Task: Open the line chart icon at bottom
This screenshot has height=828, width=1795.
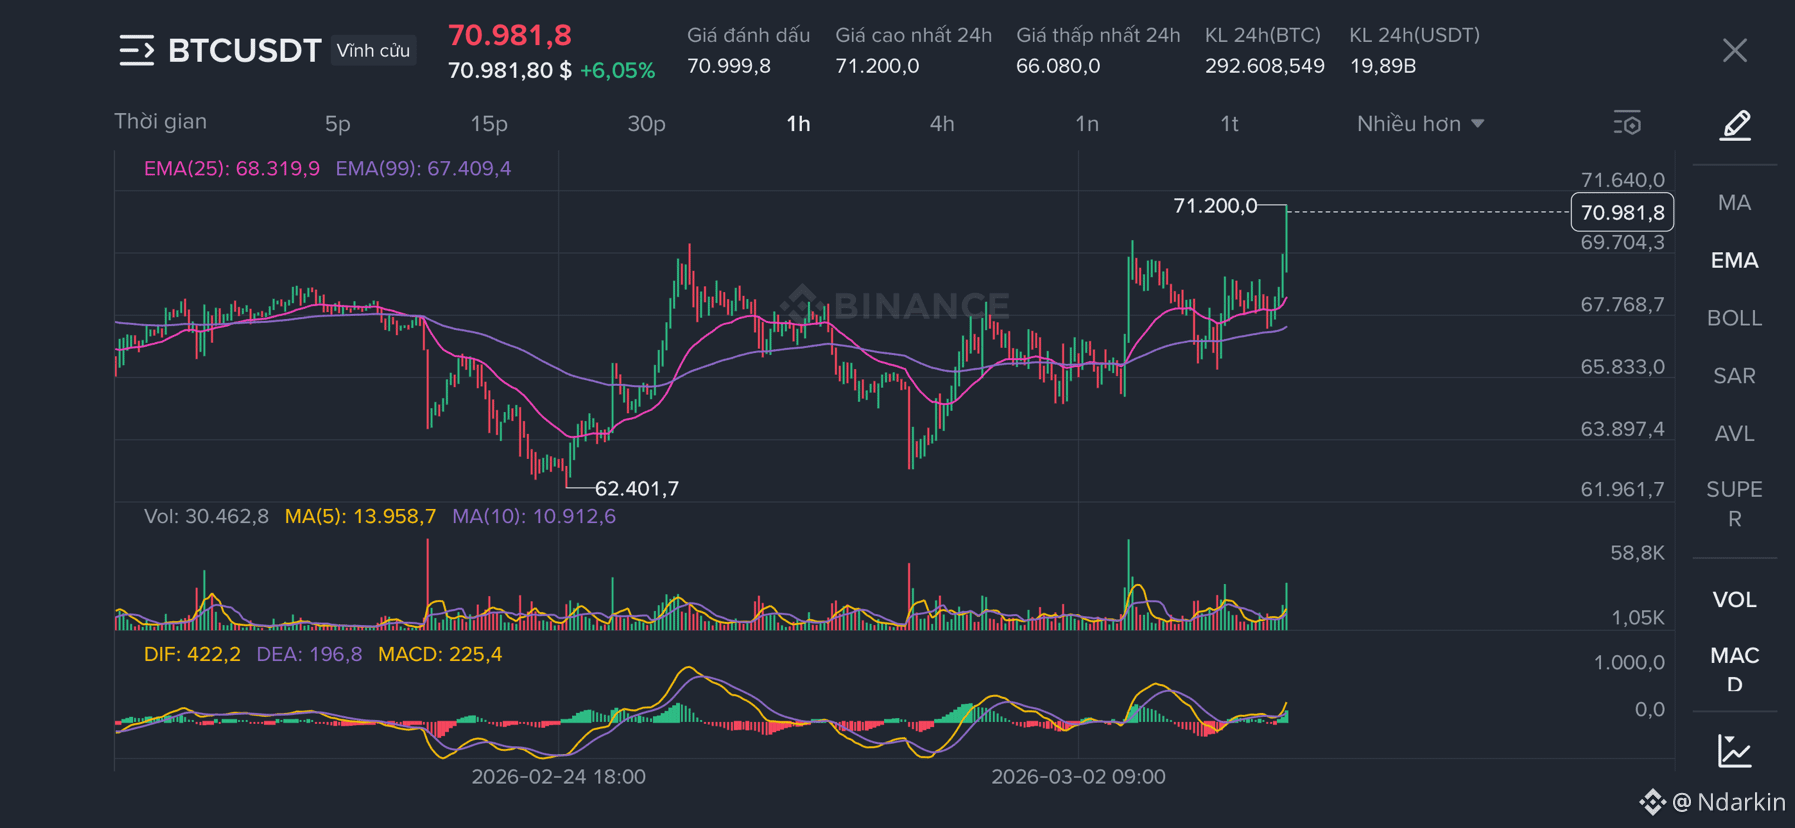Action: point(1735,751)
